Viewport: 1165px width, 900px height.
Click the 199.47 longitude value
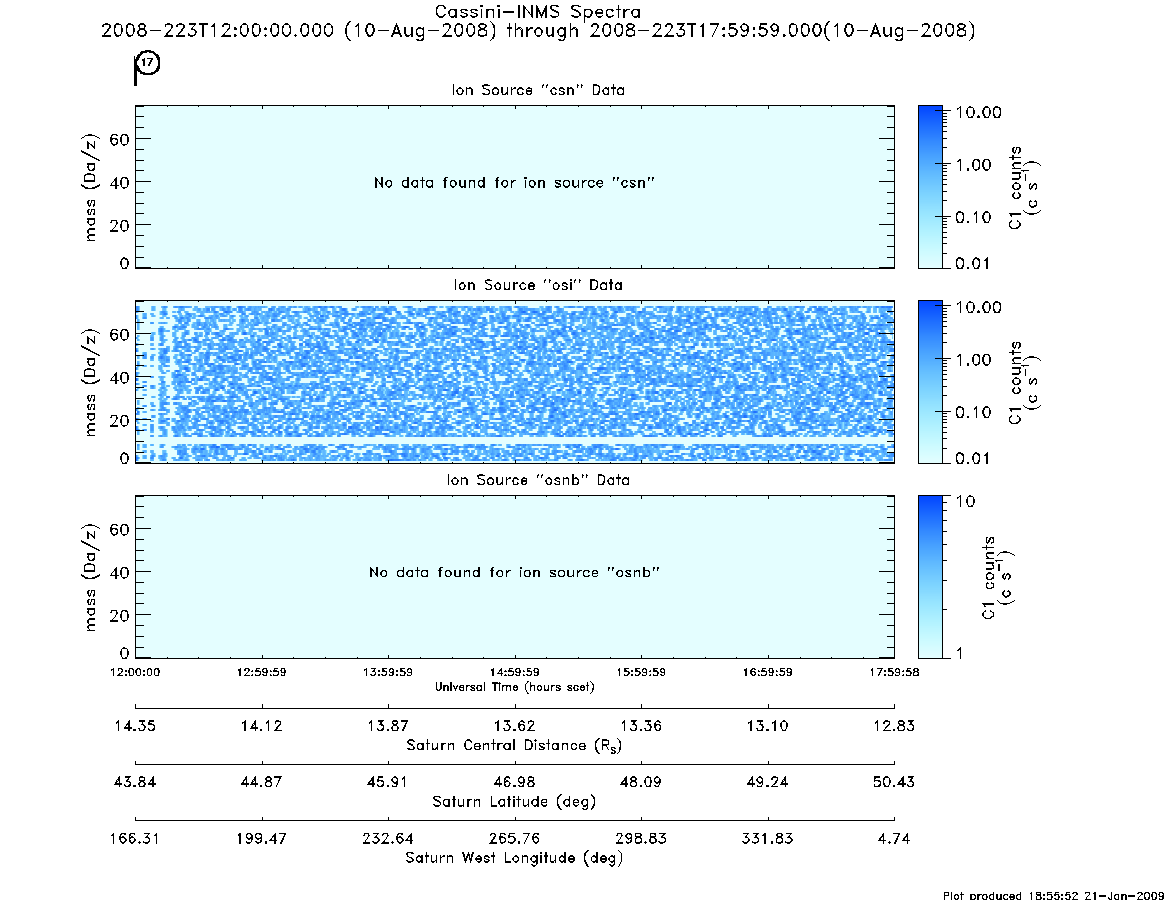pyautogui.click(x=262, y=838)
